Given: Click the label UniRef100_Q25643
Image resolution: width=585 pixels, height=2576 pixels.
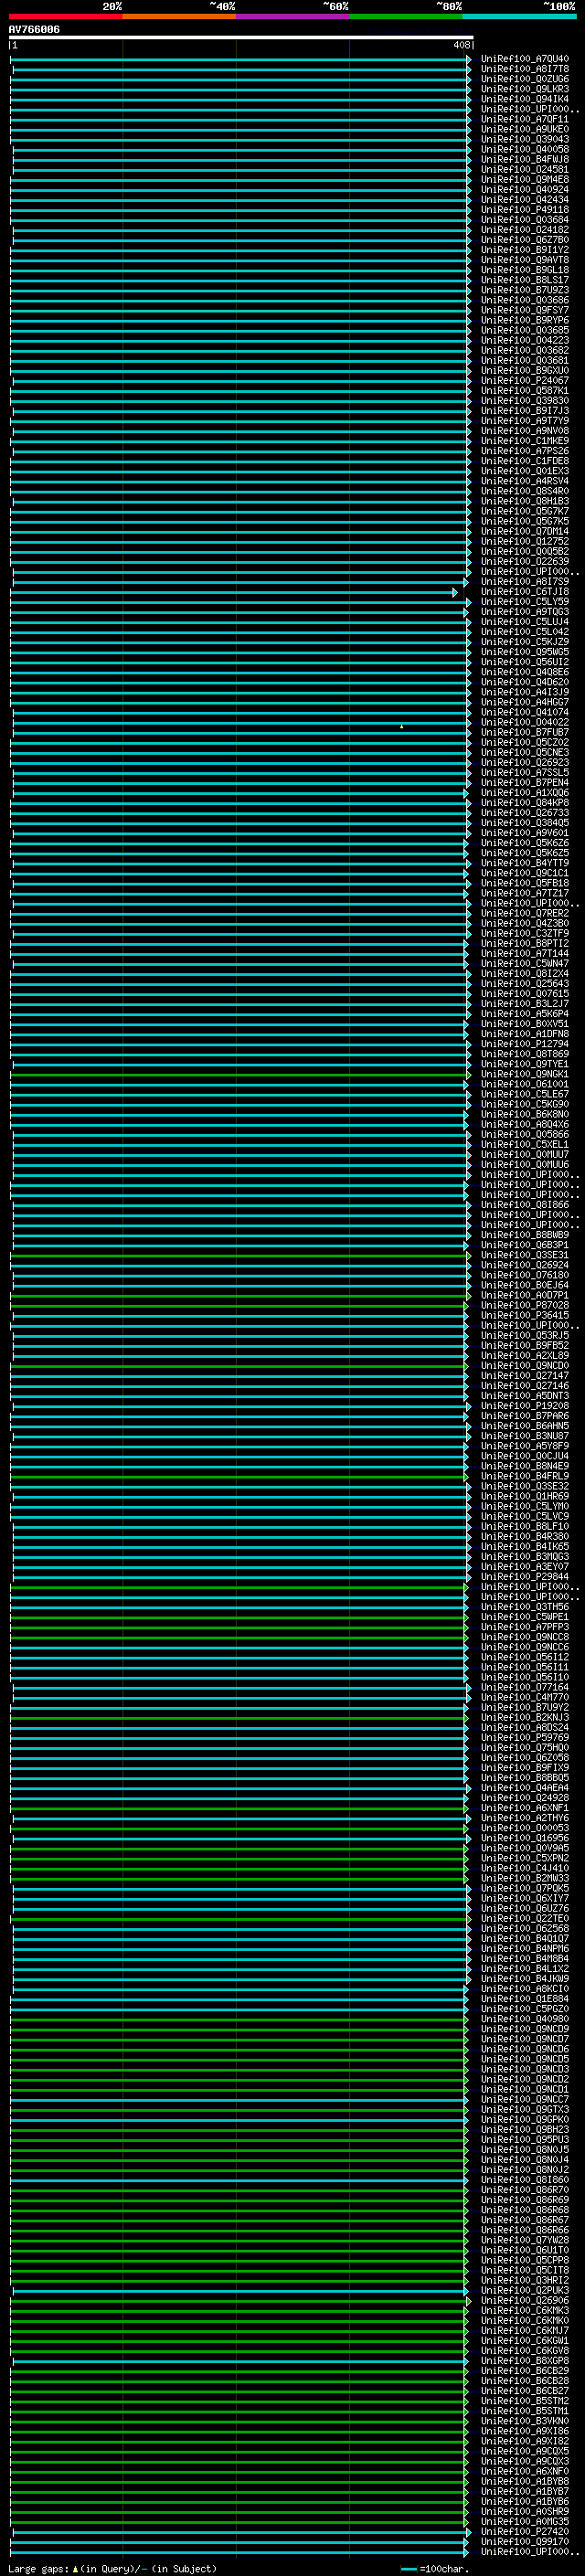Looking at the screenshot, I should click(x=525, y=984).
